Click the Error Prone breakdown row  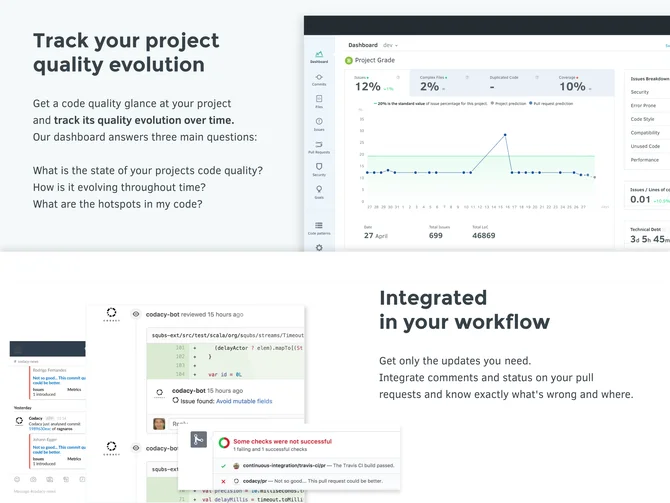point(643,106)
